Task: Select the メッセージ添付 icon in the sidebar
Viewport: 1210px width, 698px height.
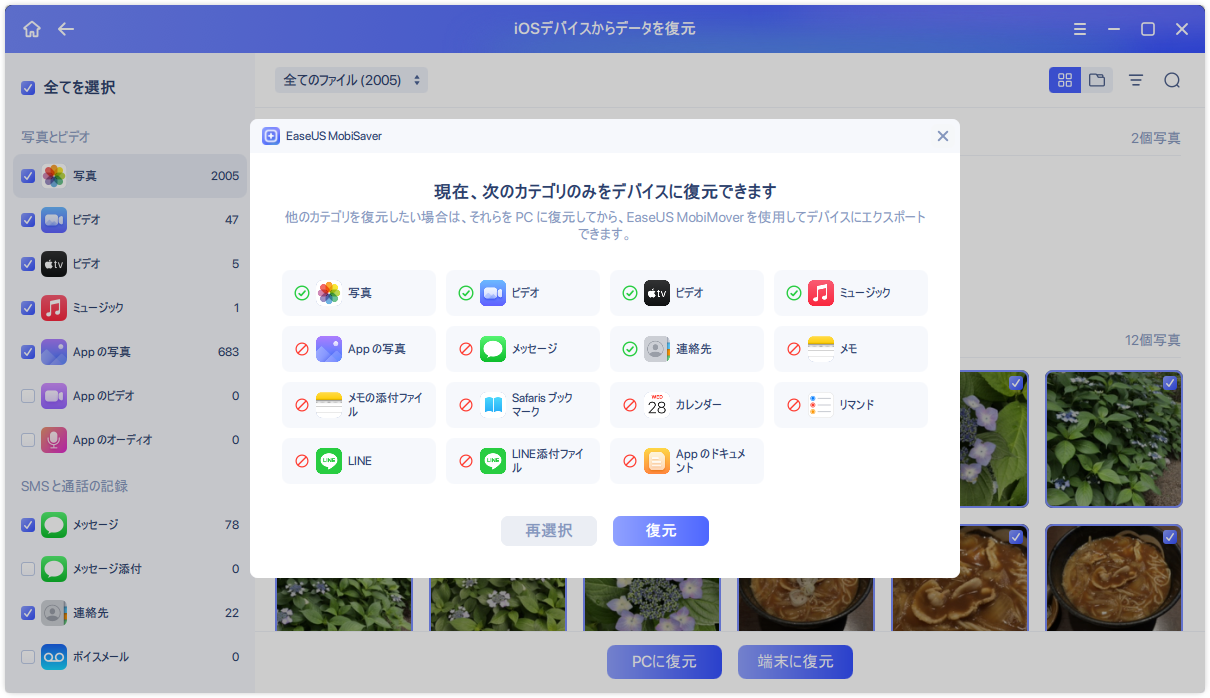Action: [54, 569]
